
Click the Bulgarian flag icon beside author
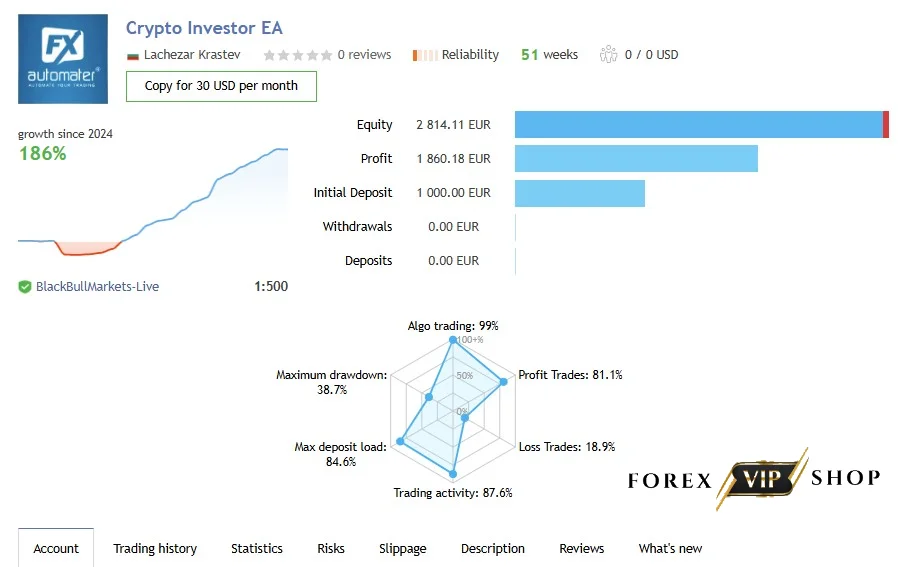click(x=133, y=56)
